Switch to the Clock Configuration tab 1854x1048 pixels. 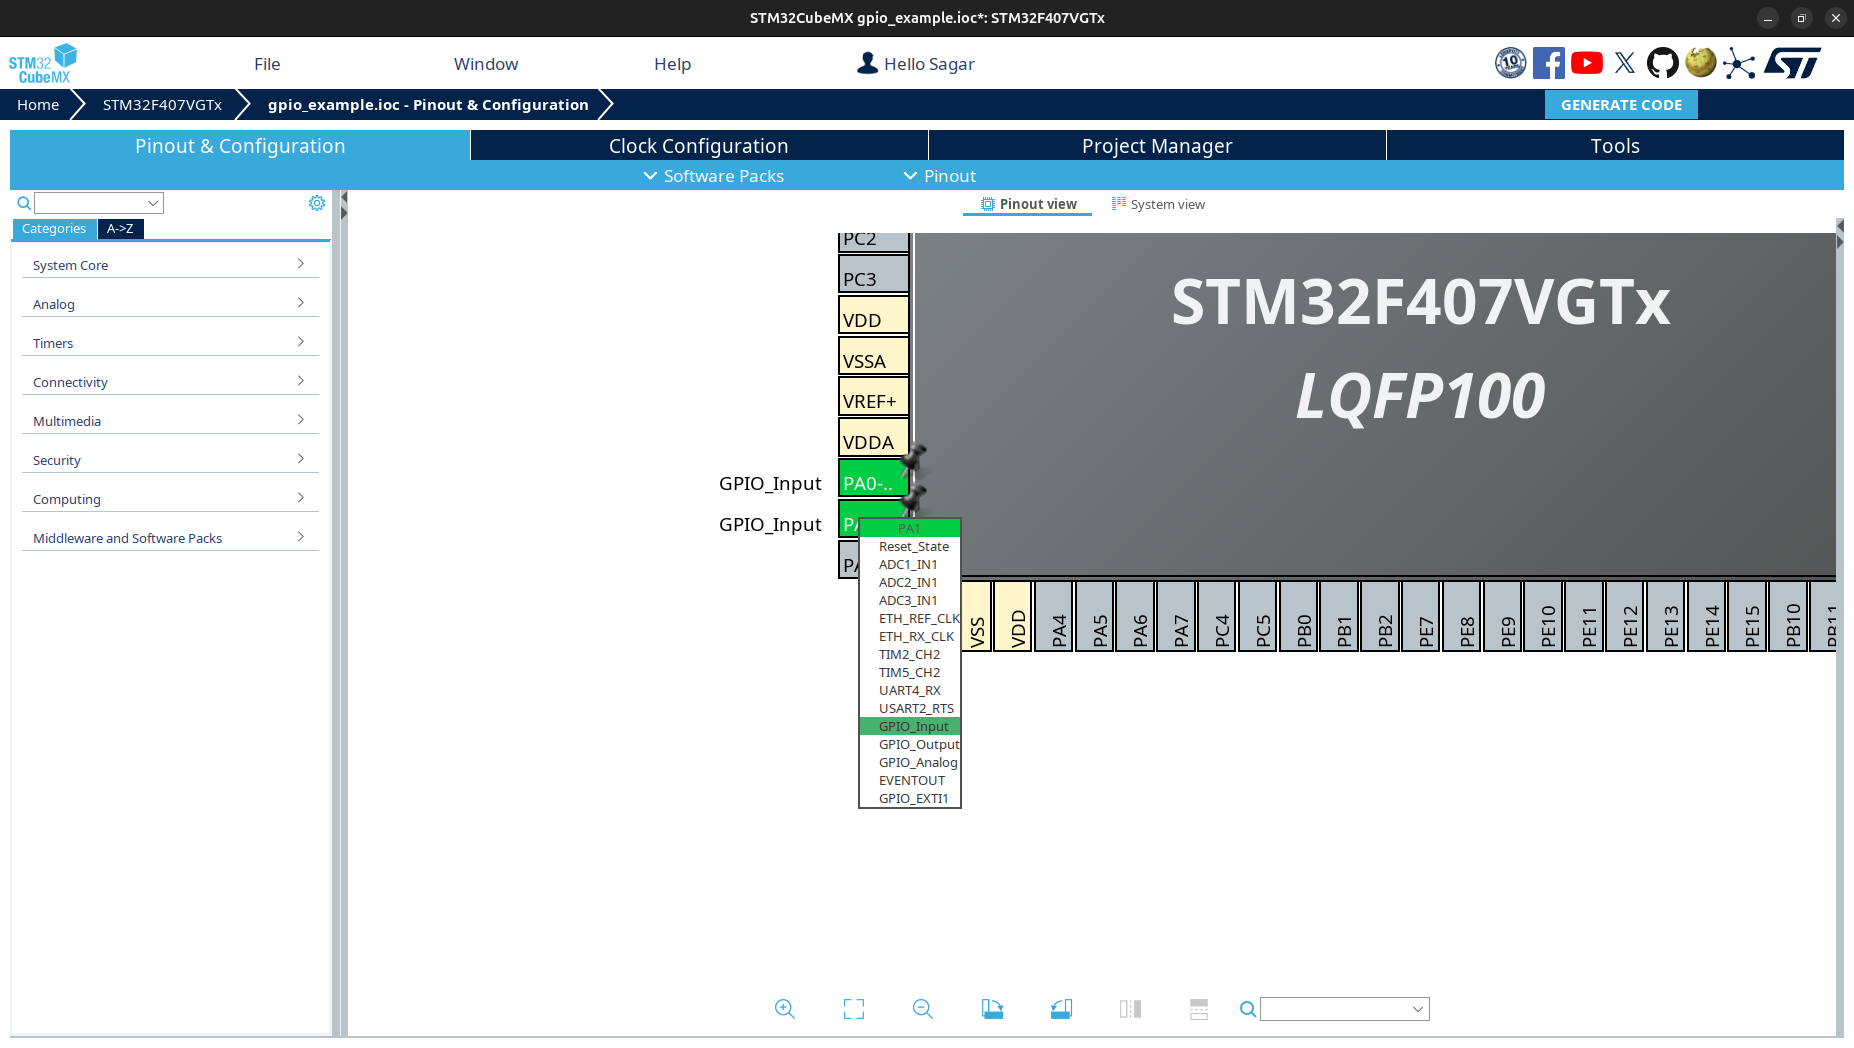coord(699,146)
